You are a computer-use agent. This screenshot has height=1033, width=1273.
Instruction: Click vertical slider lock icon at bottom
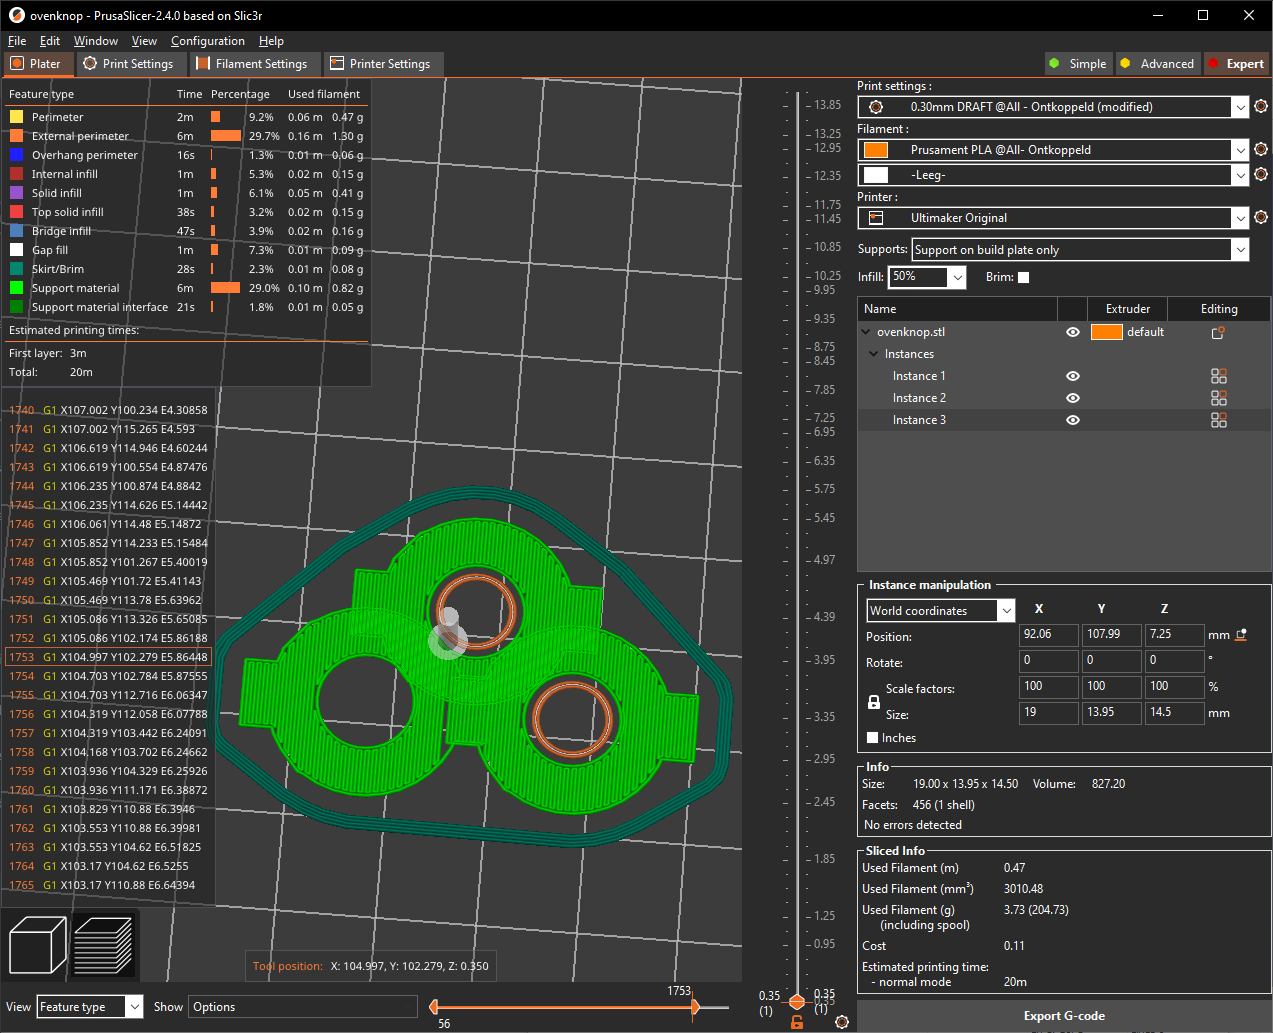797,1022
